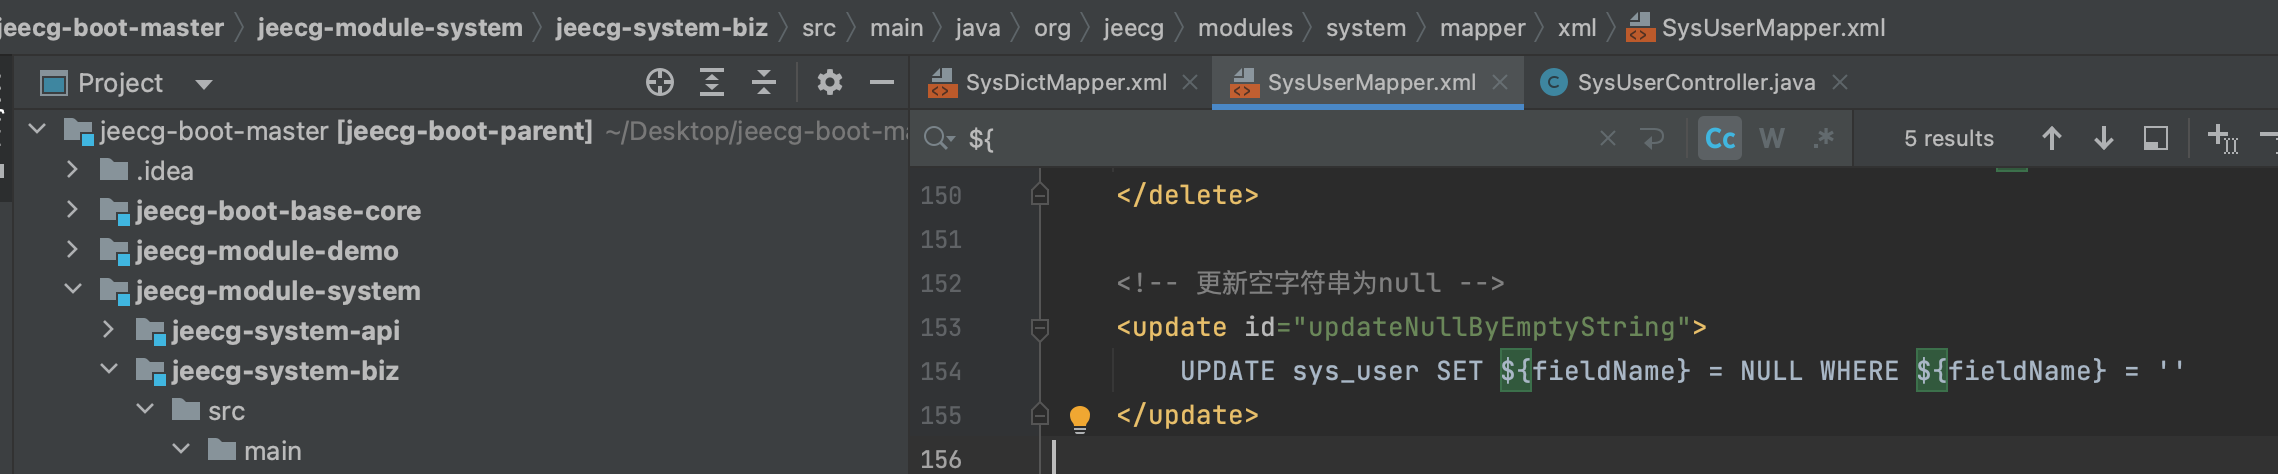Click the mapper breadcrumb
2278x474 pixels.
[x=1482, y=27]
